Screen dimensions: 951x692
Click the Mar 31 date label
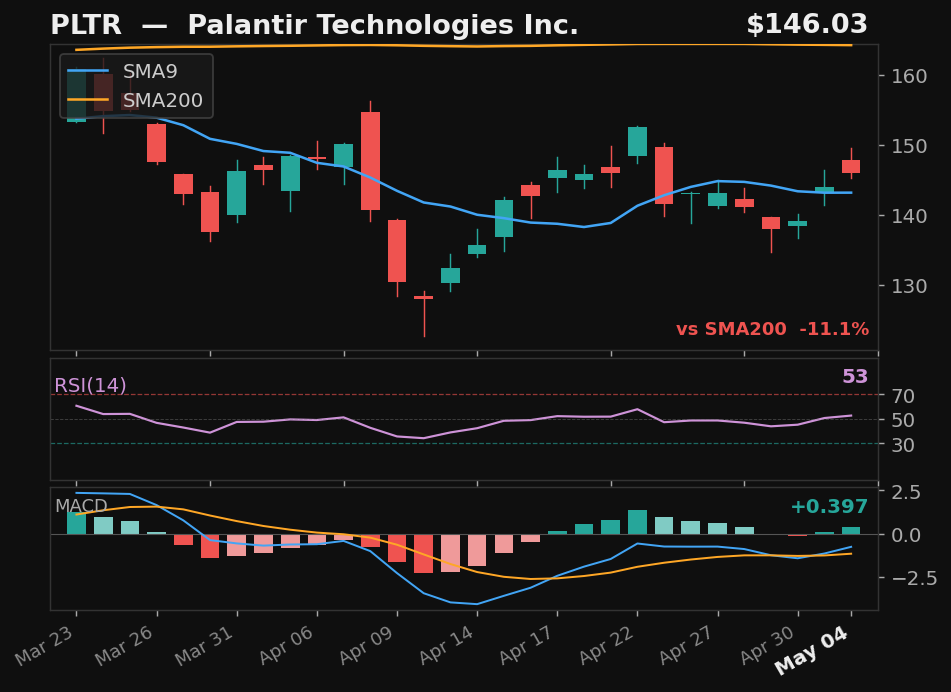tap(204, 645)
